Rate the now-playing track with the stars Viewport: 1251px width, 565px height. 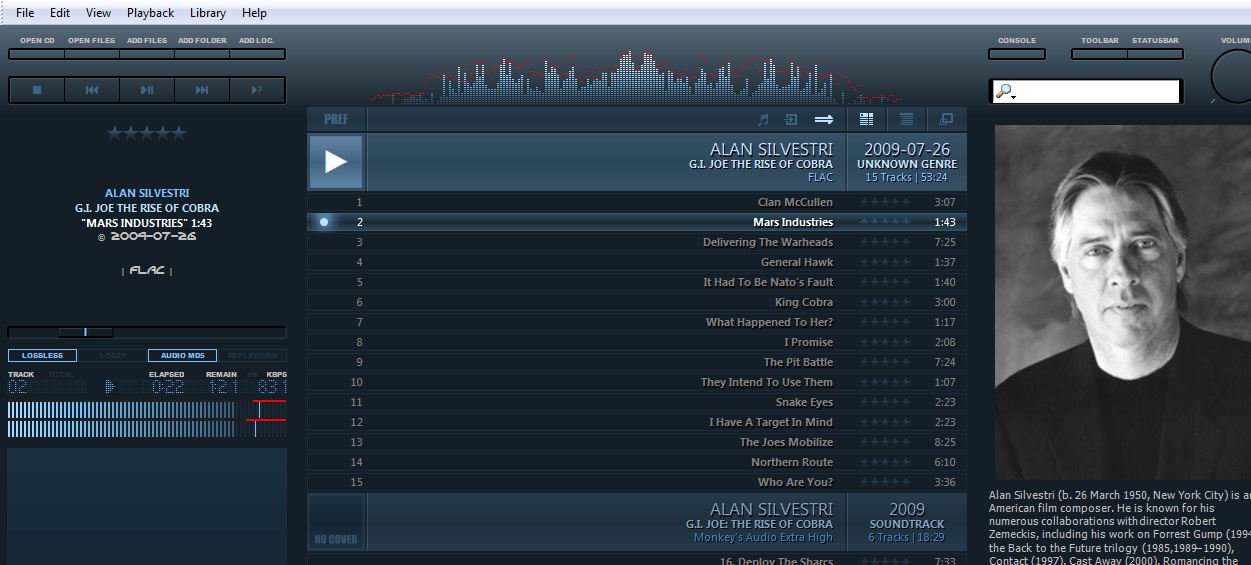(x=147, y=132)
